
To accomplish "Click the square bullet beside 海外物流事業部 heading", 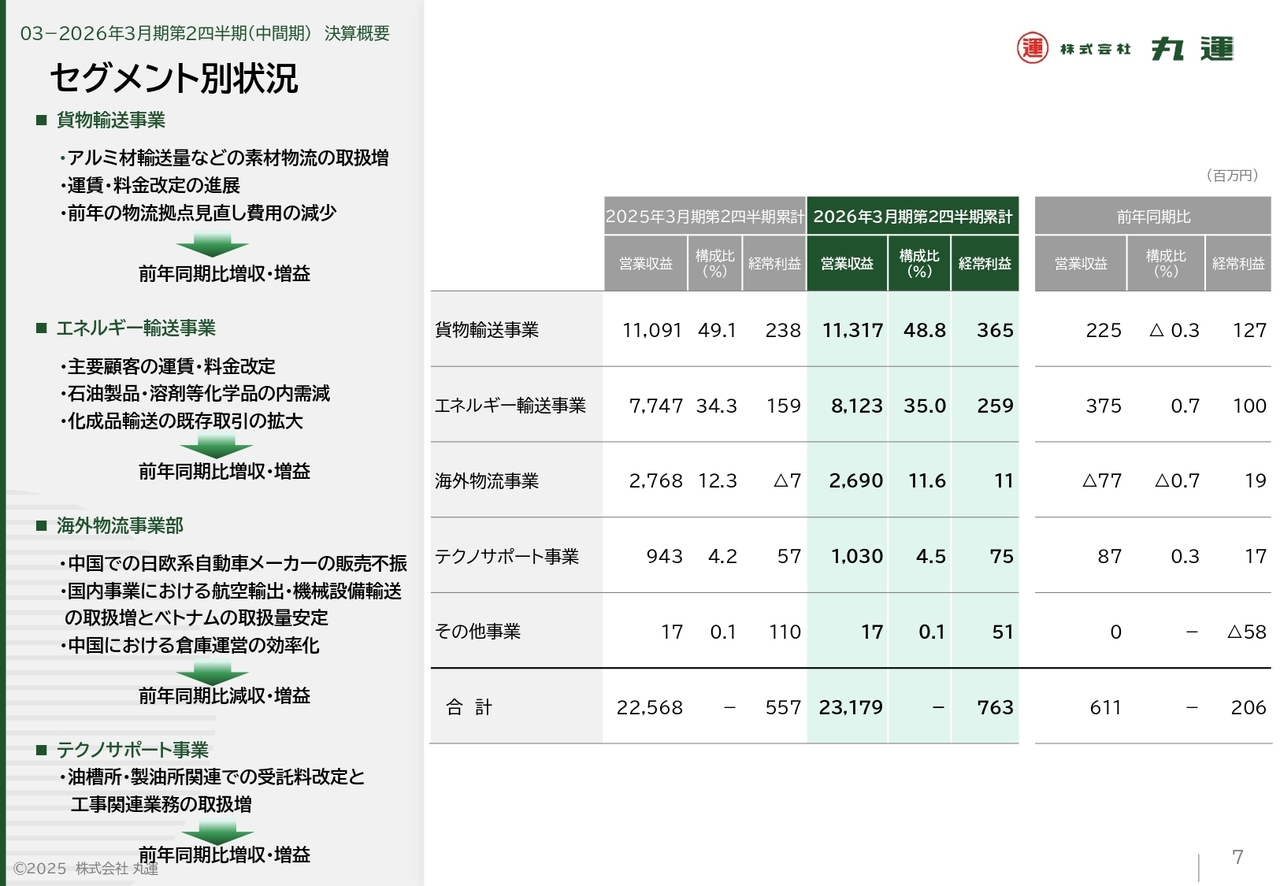I will pos(42,526).
